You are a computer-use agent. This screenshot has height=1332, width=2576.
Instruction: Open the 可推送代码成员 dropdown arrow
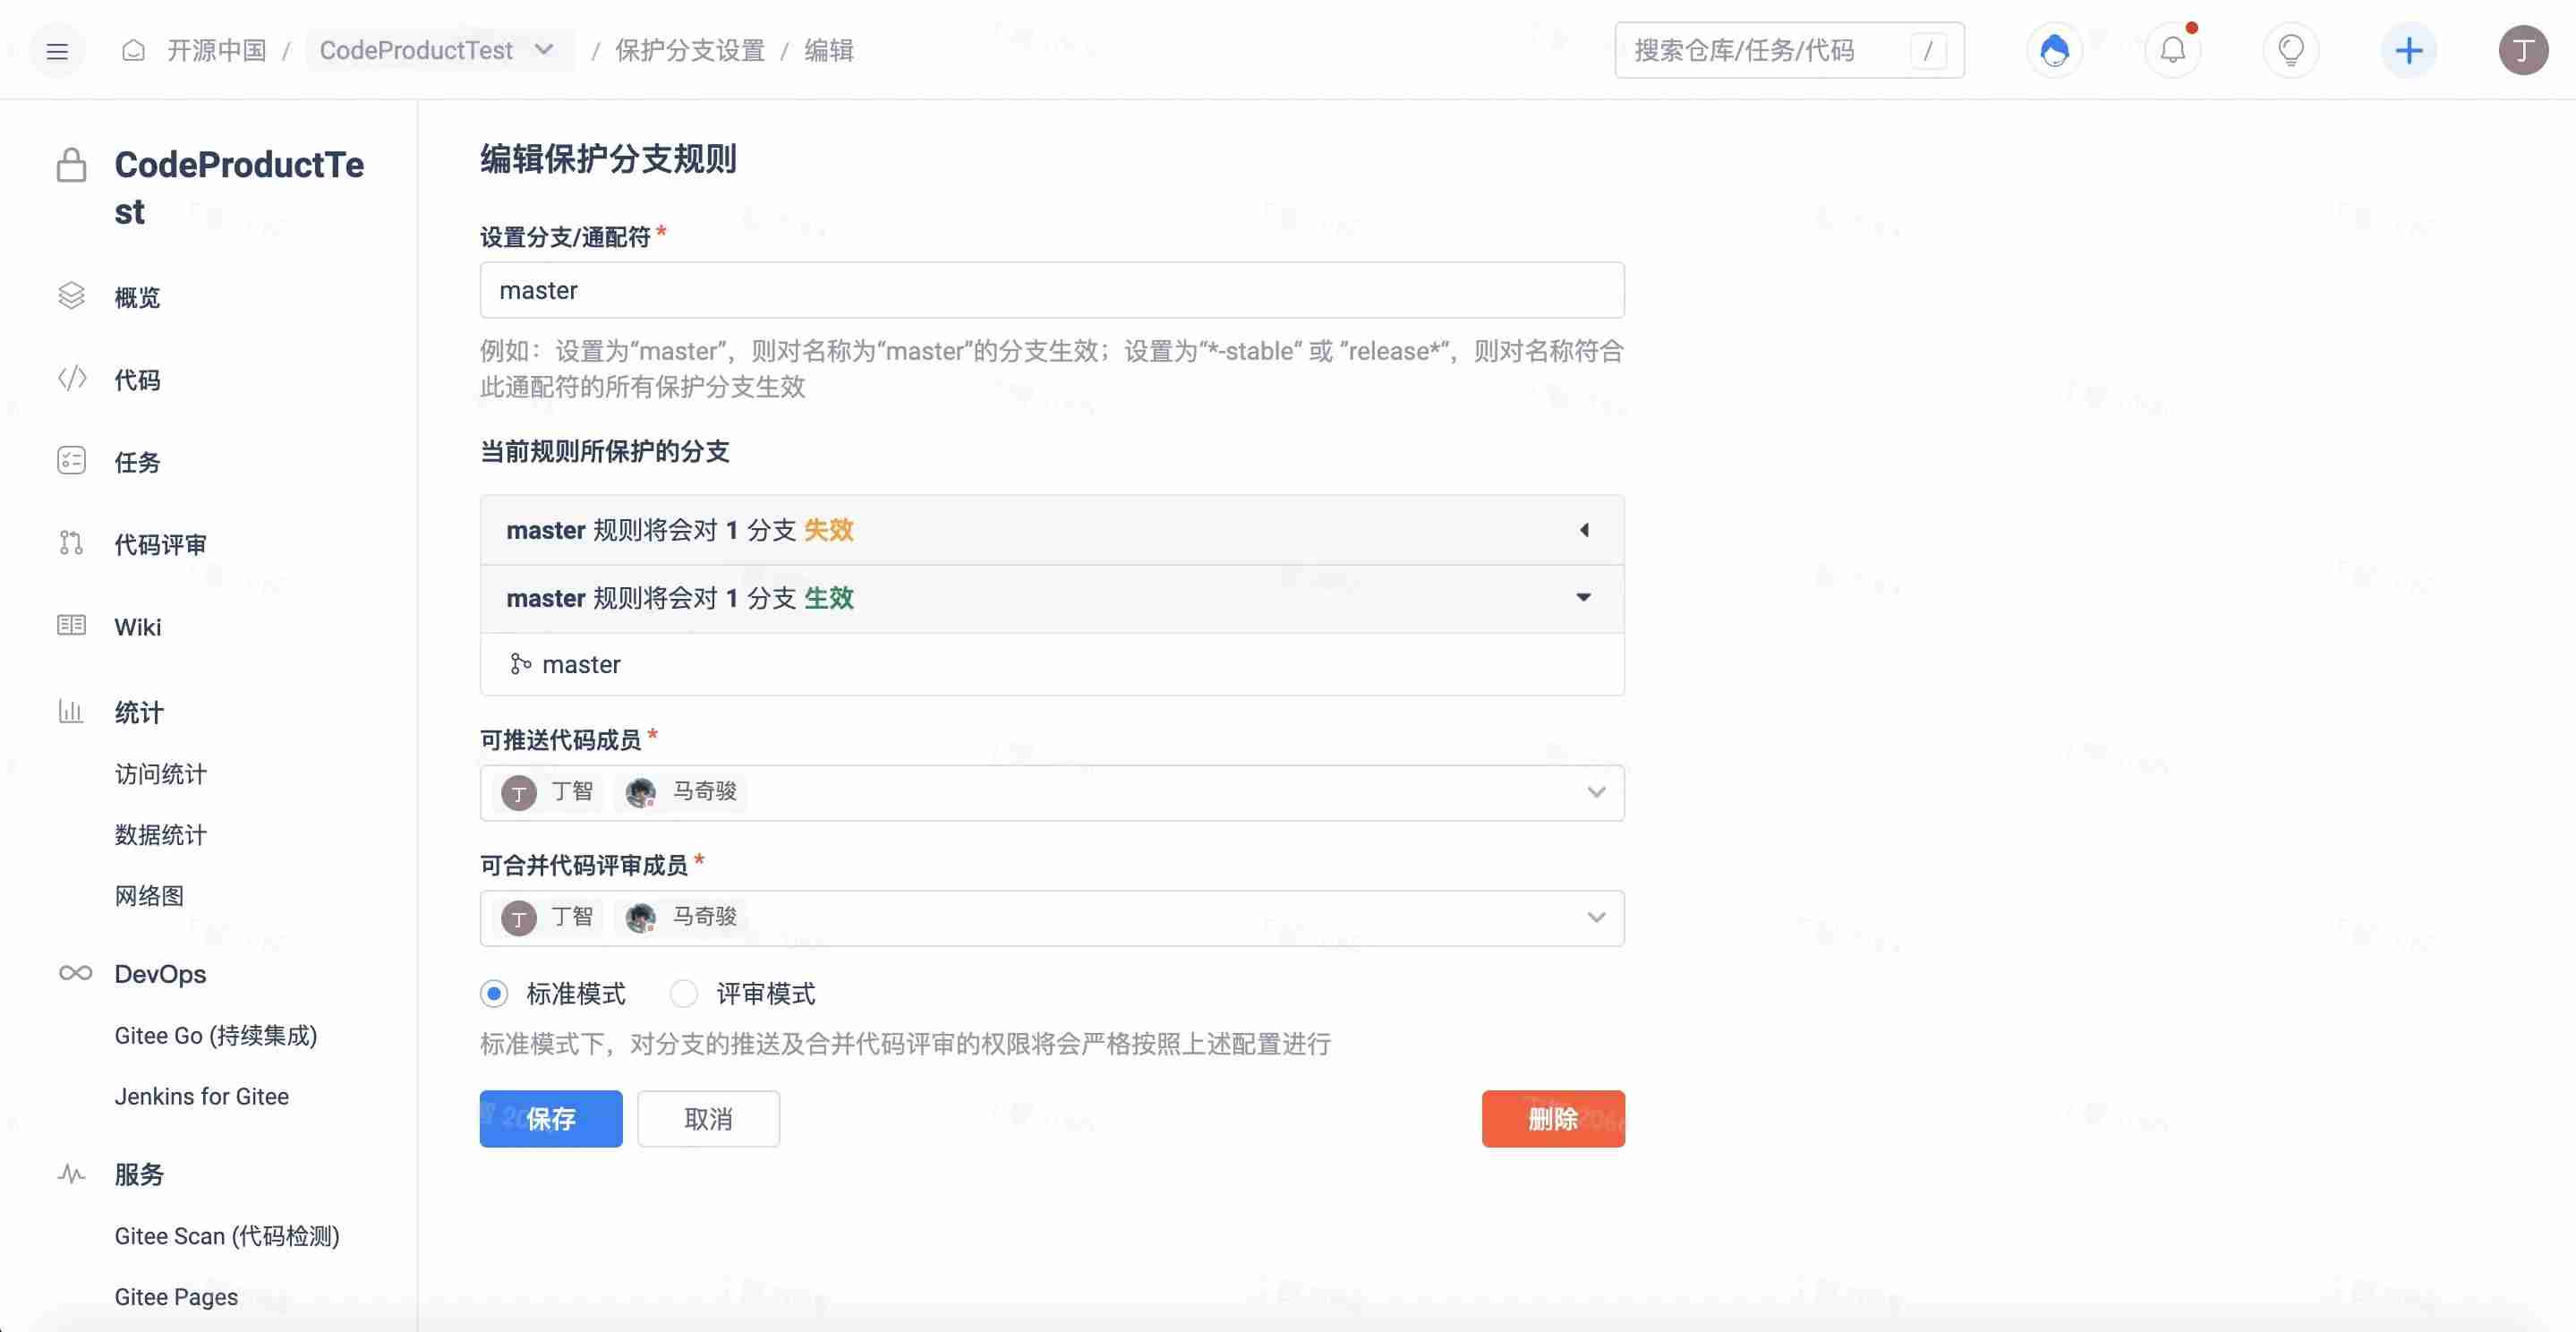click(1596, 793)
